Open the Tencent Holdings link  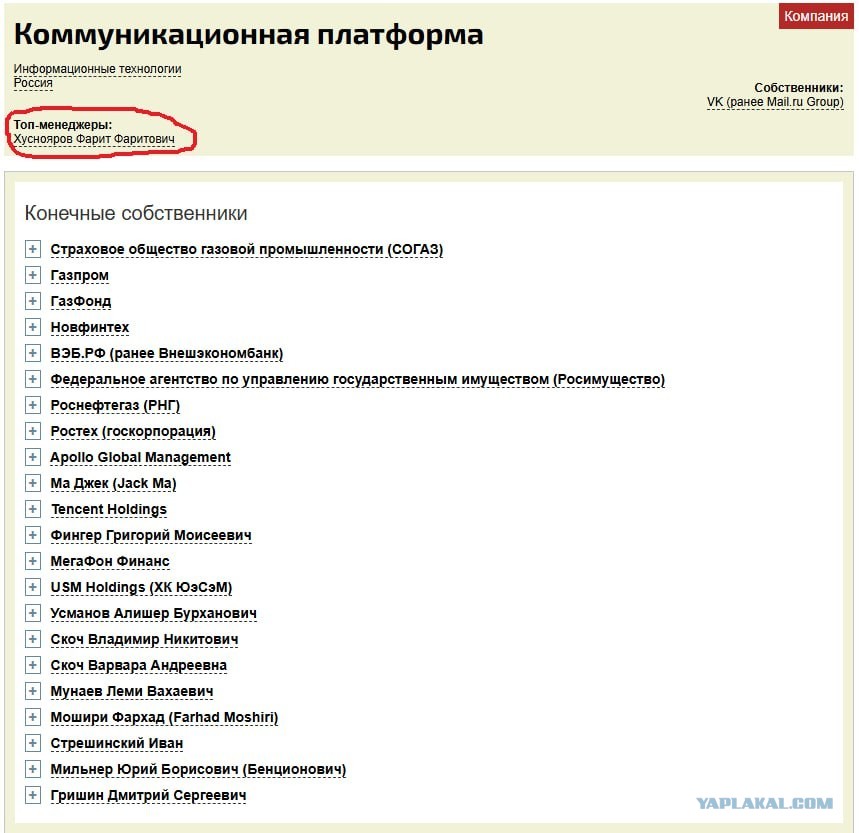tap(108, 510)
